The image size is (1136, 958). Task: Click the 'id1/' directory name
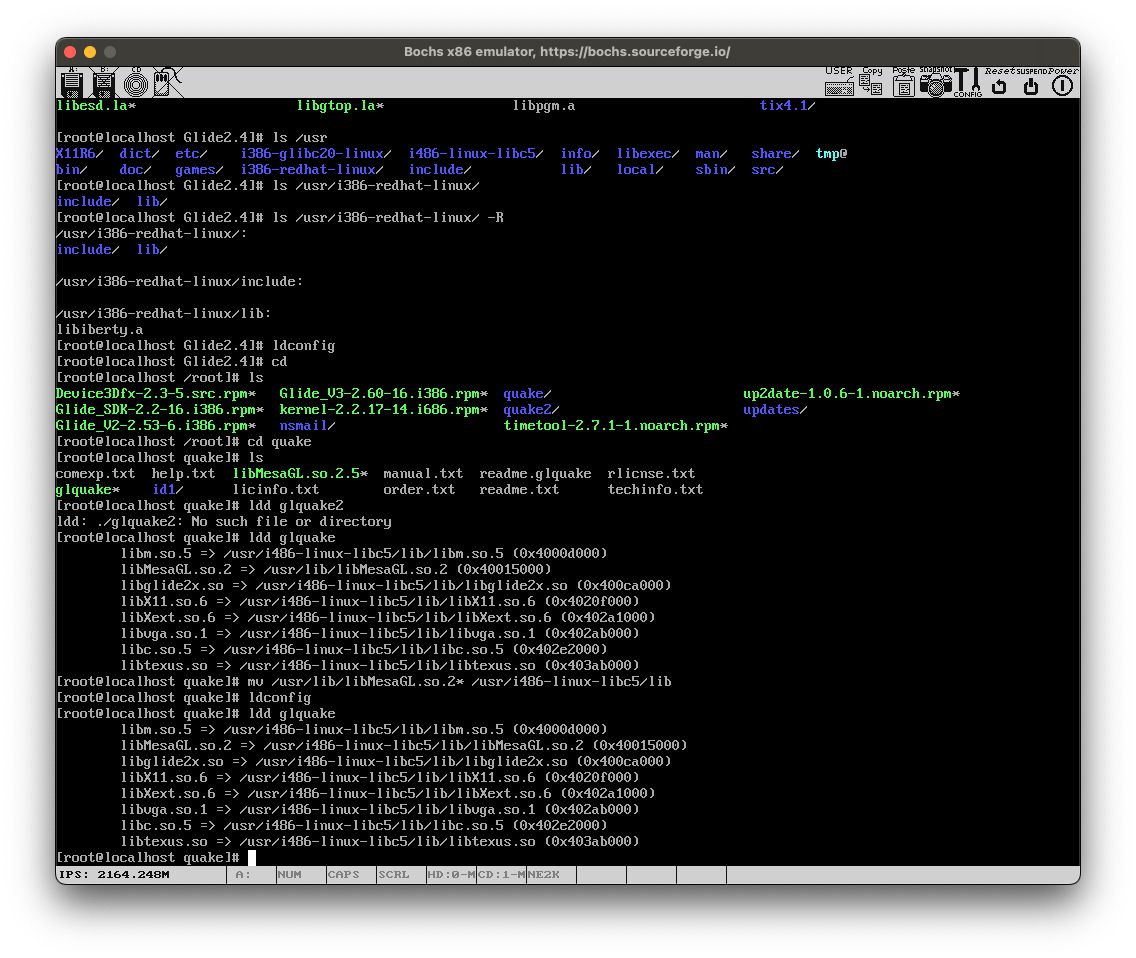click(x=167, y=490)
